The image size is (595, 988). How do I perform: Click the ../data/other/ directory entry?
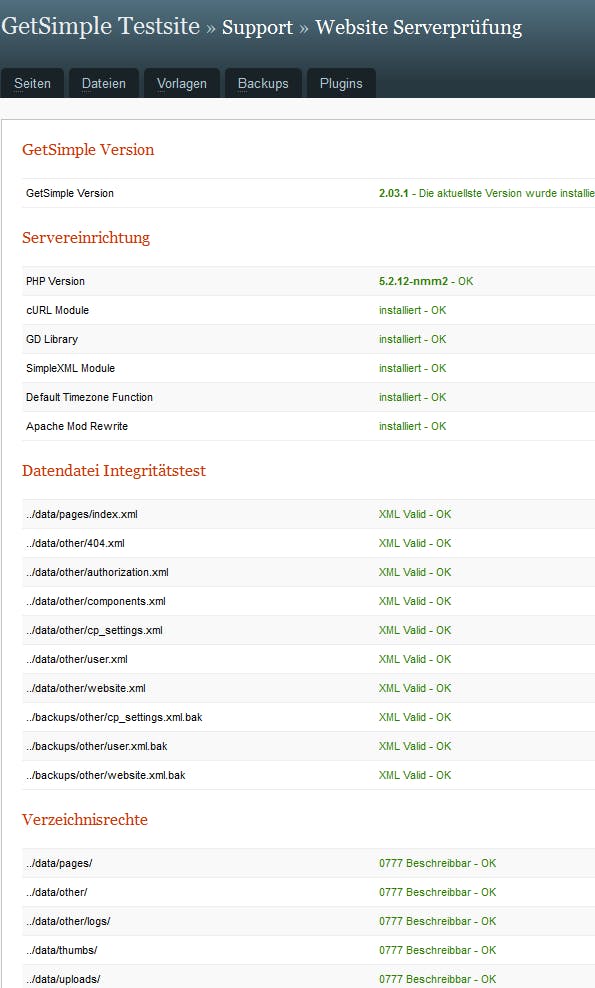pyautogui.click(x=57, y=893)
